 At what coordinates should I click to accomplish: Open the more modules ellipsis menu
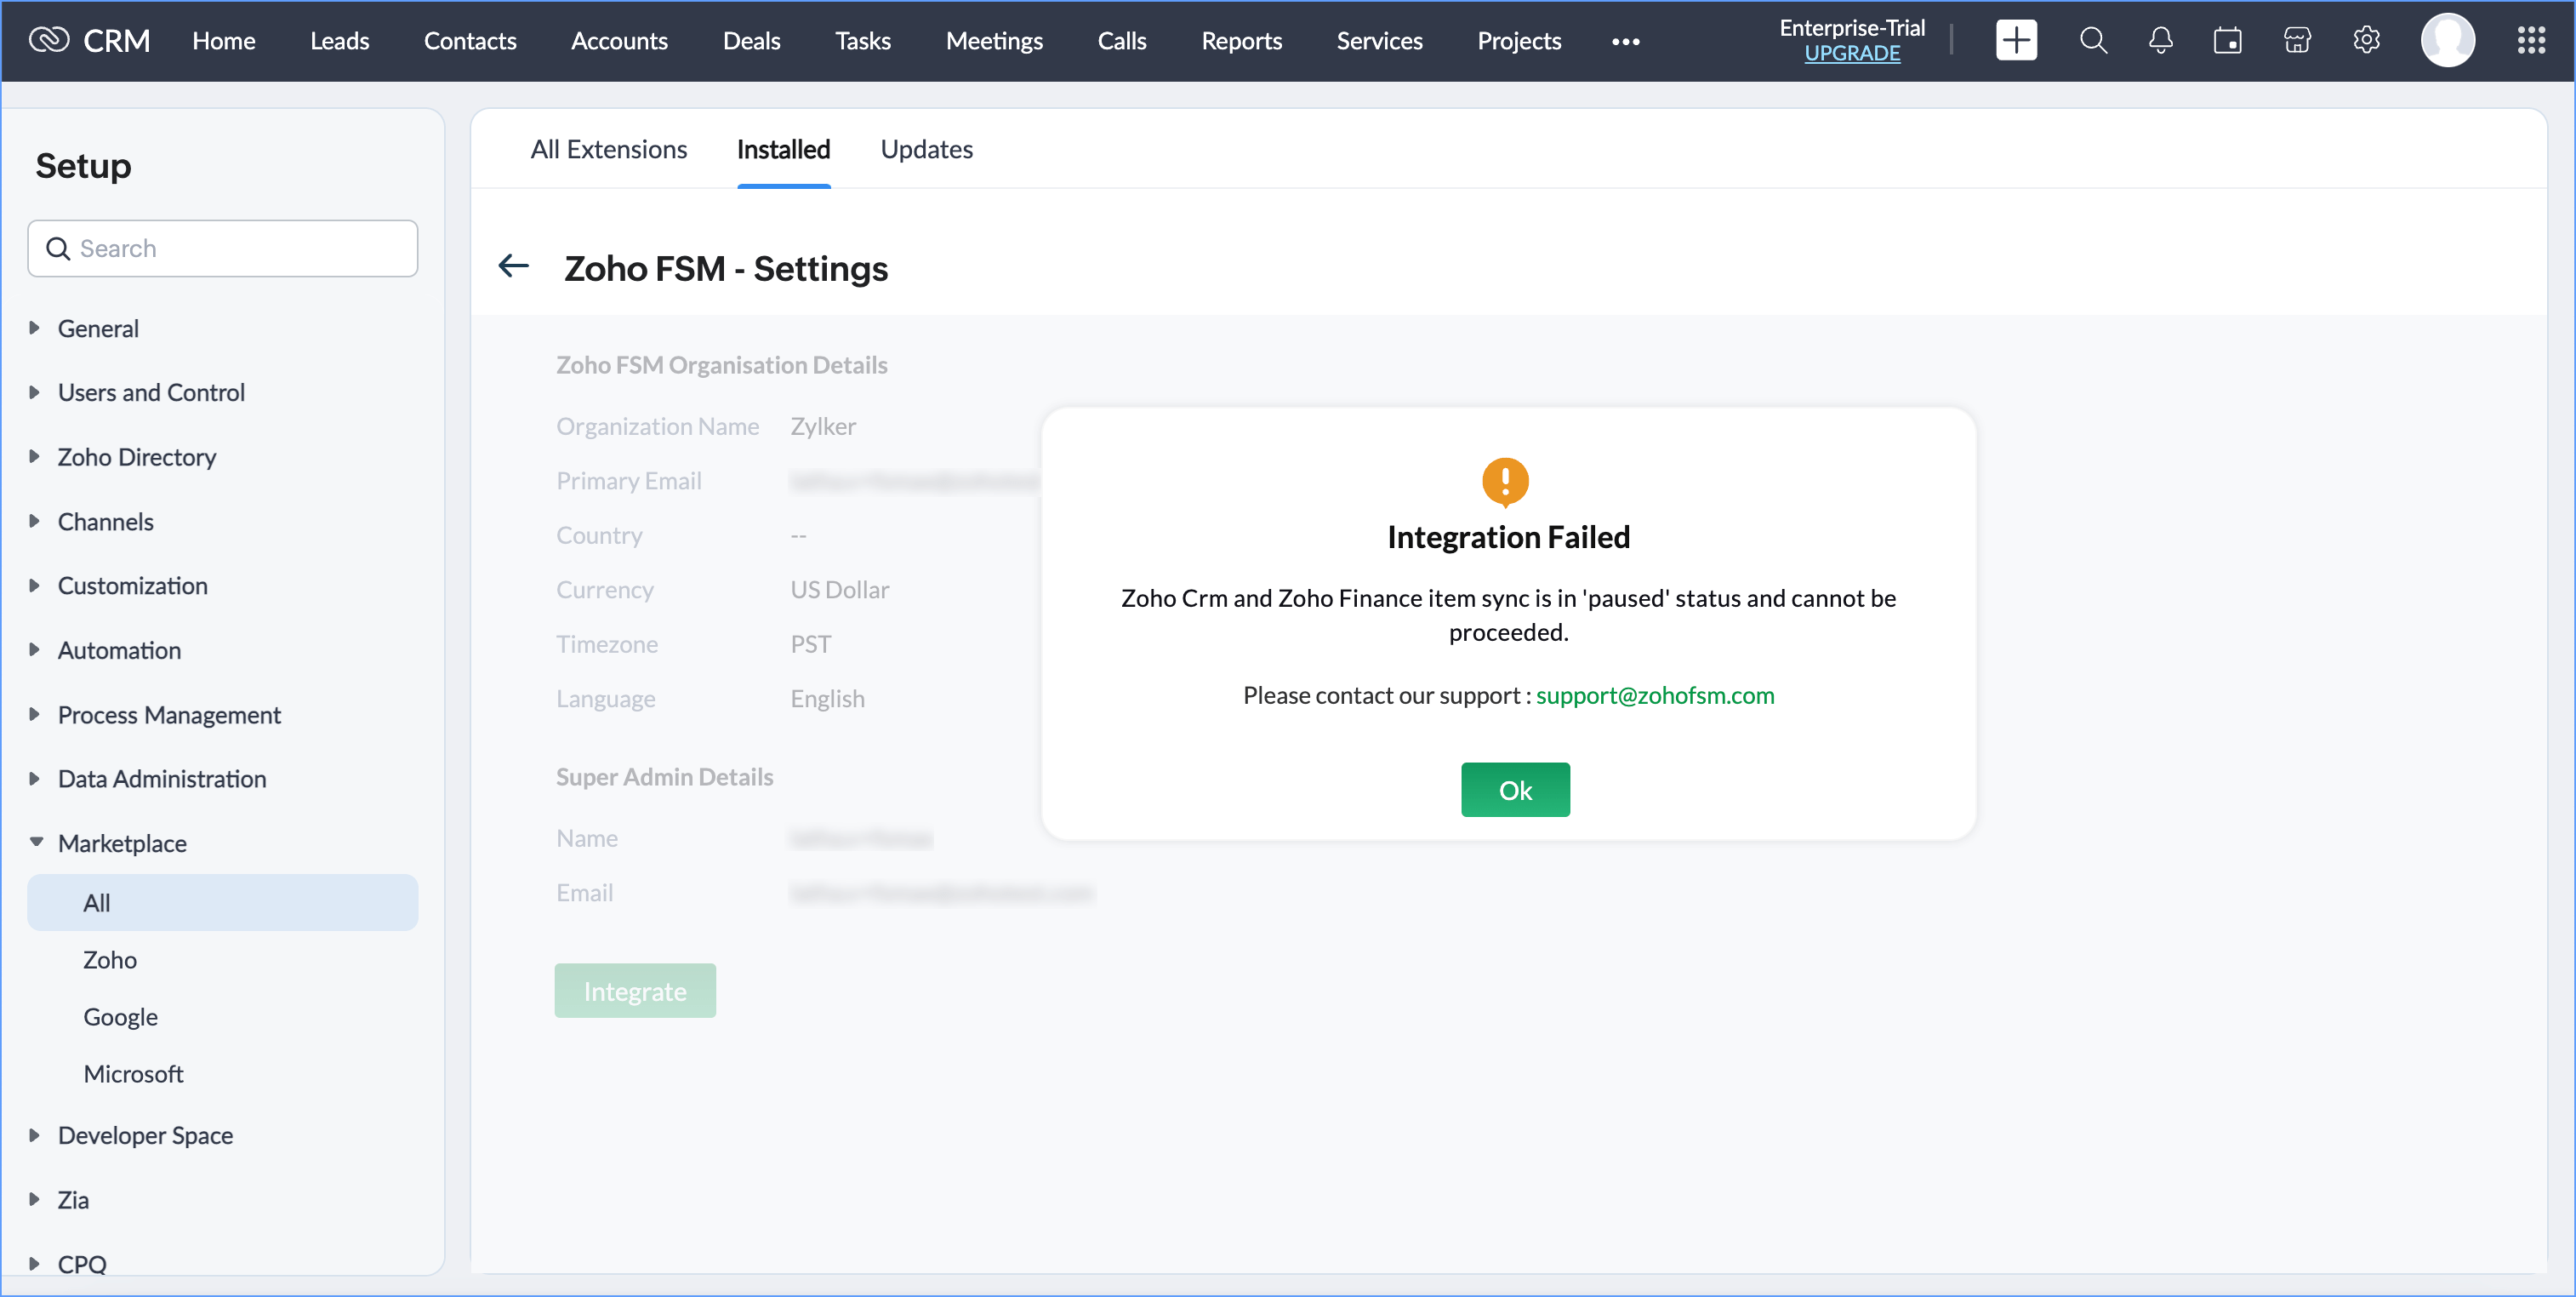click(x=1625, y=42)
